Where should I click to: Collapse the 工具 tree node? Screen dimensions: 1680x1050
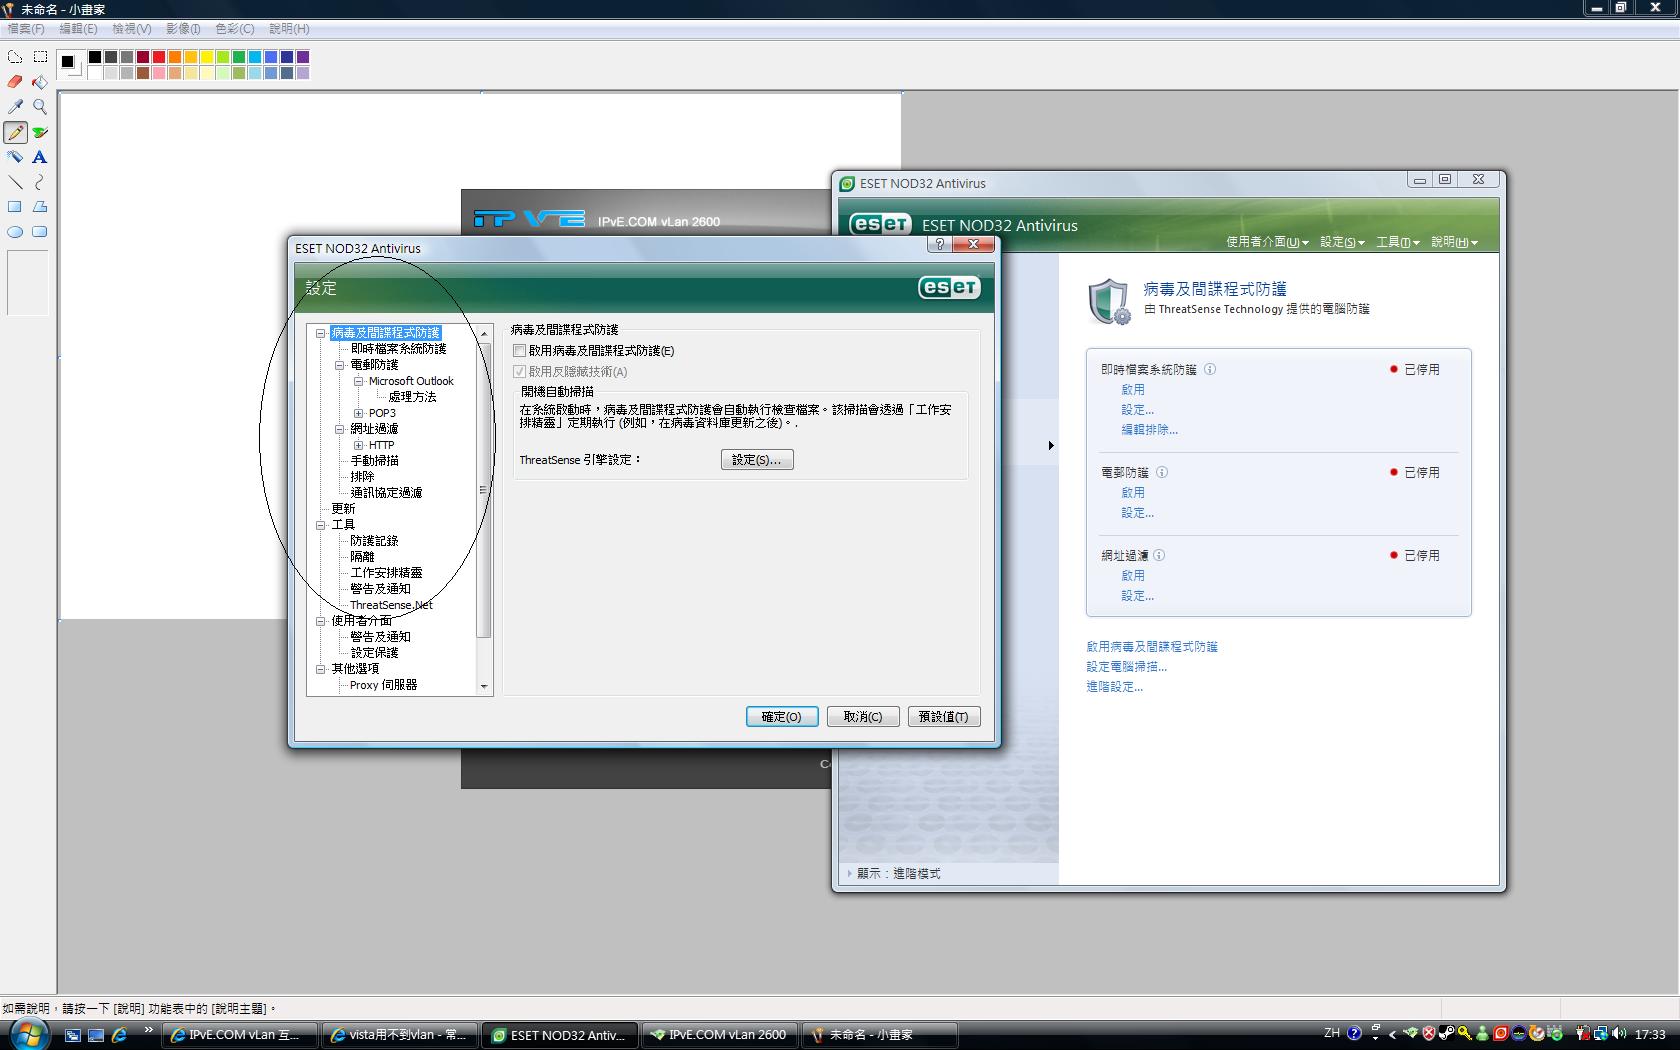click(x=321, y=525)
